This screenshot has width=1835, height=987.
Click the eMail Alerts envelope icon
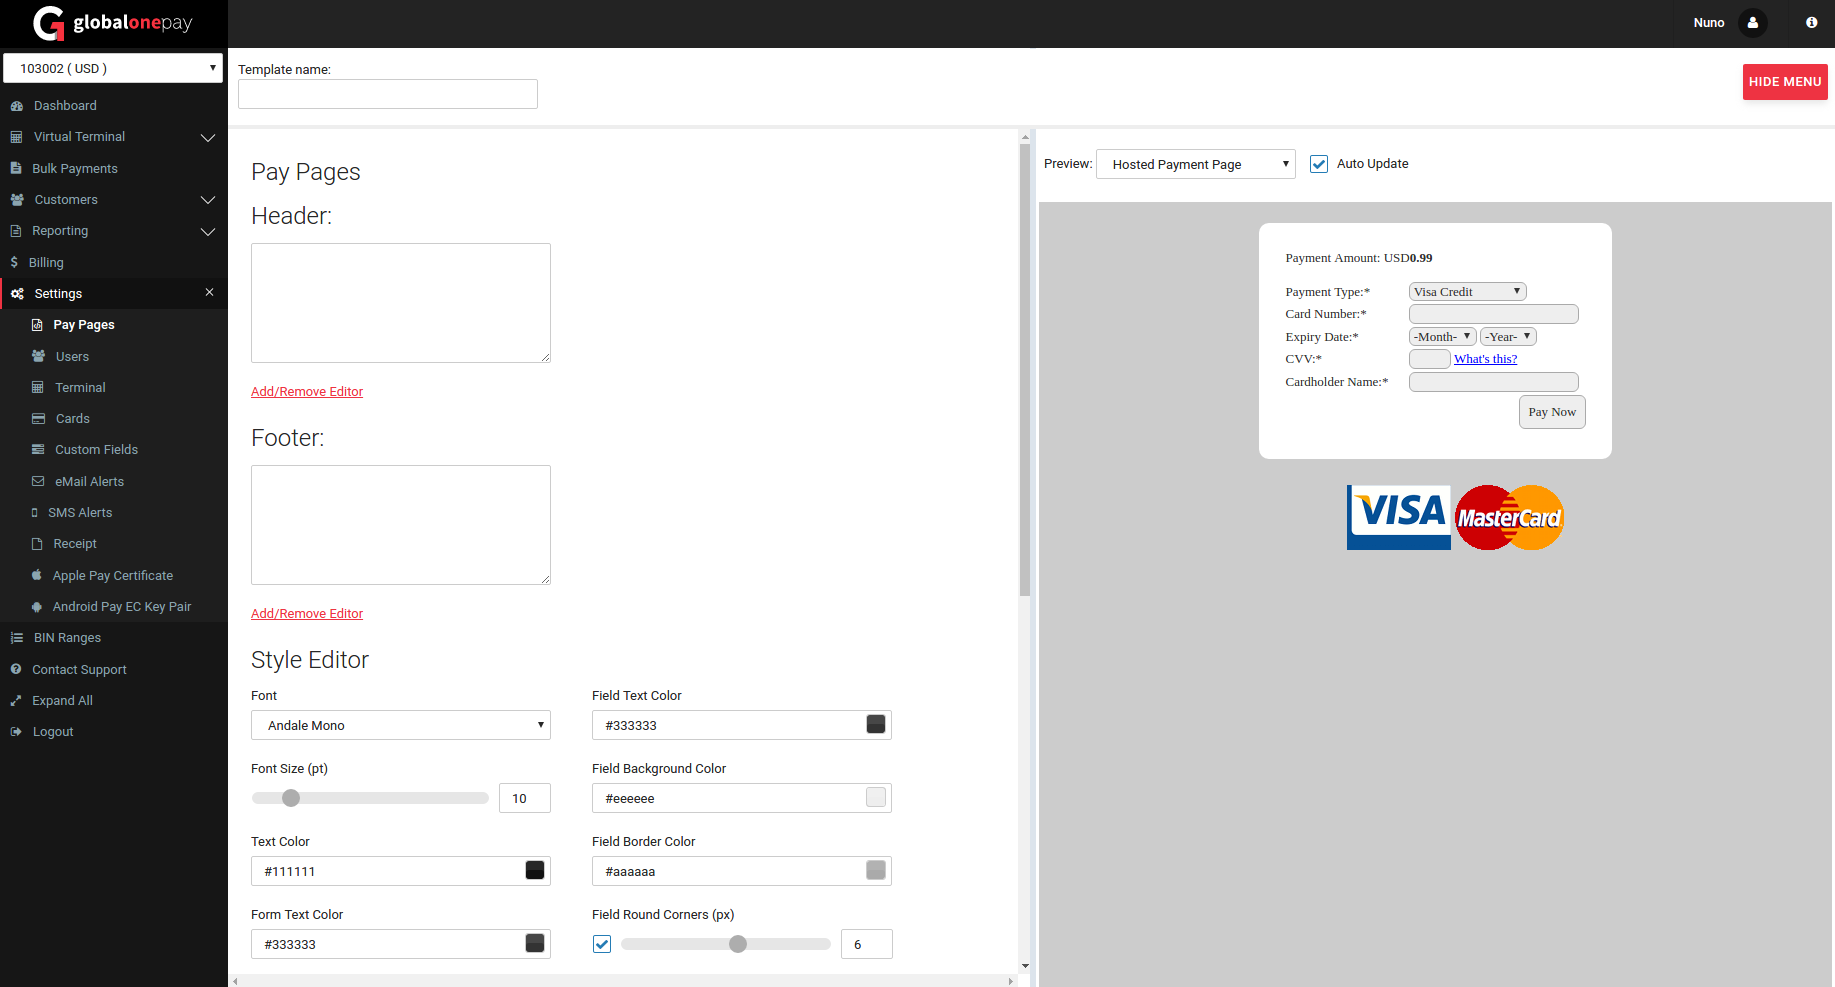tap(38, 482)
